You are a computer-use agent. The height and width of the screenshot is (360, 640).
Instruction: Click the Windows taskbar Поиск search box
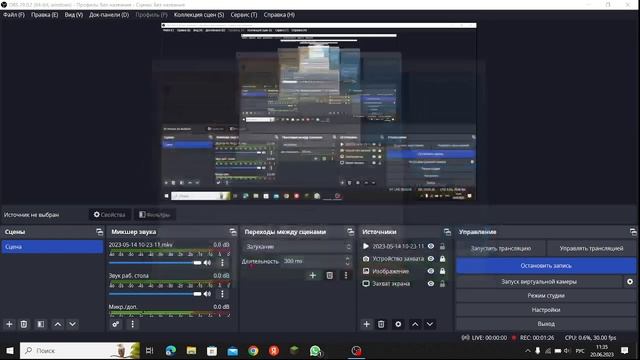[x=80, y=351]
